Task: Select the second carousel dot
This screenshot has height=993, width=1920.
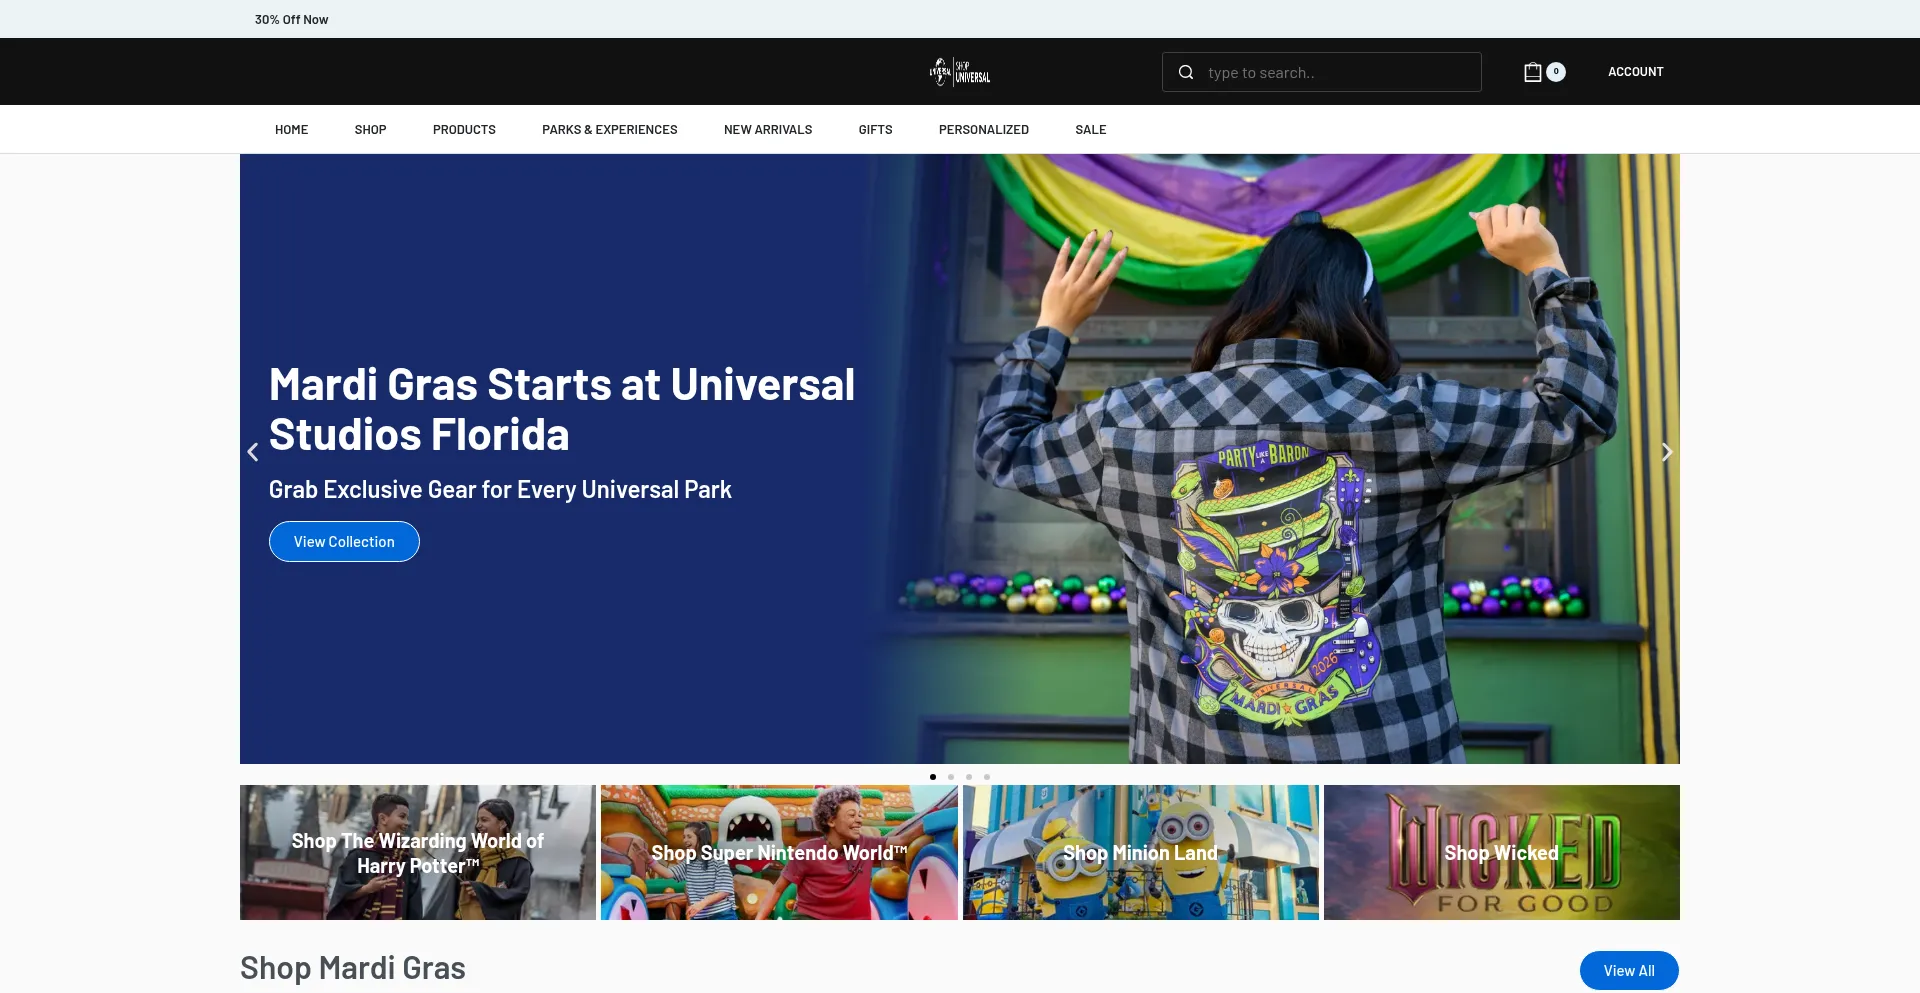Action: 951,777
